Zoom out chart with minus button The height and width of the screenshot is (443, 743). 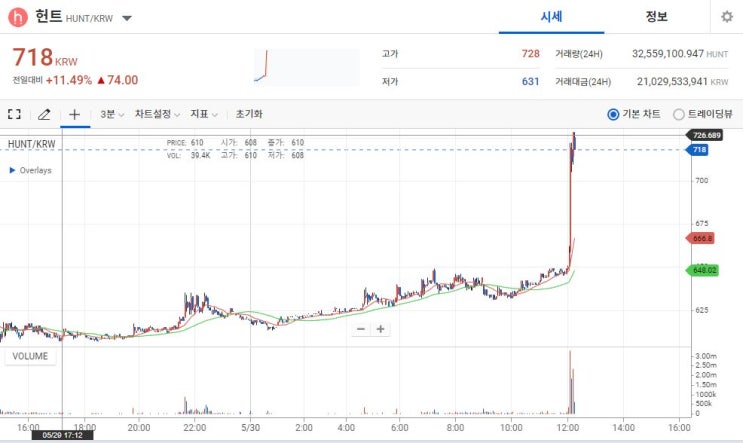coord(361,329)
